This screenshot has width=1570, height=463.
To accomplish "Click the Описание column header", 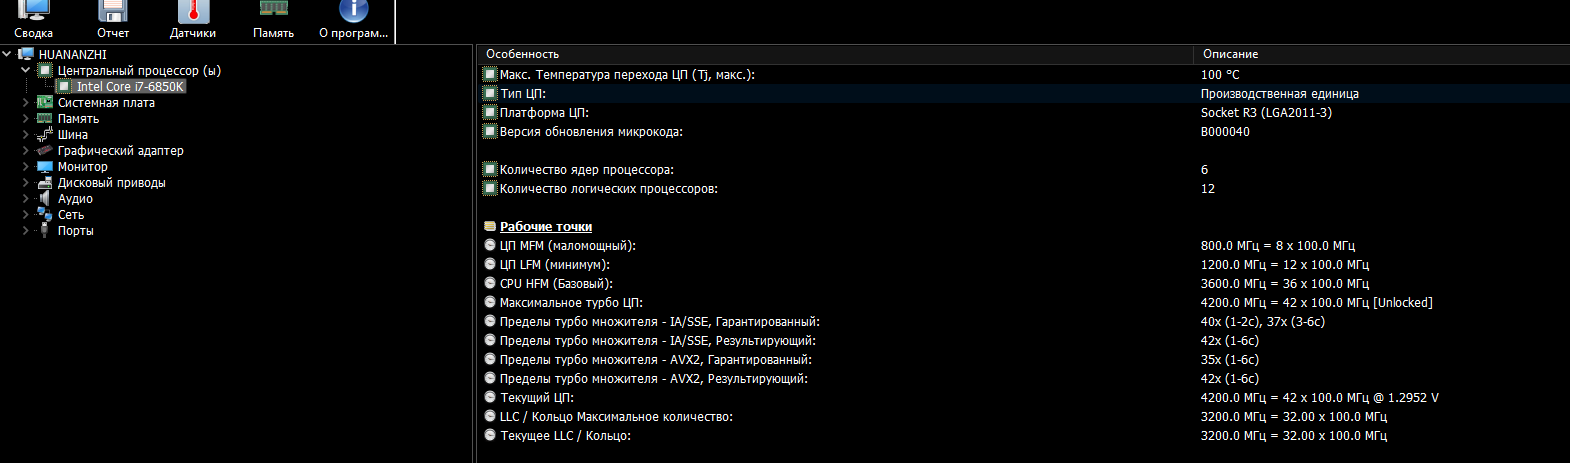I will (1230, 54).
